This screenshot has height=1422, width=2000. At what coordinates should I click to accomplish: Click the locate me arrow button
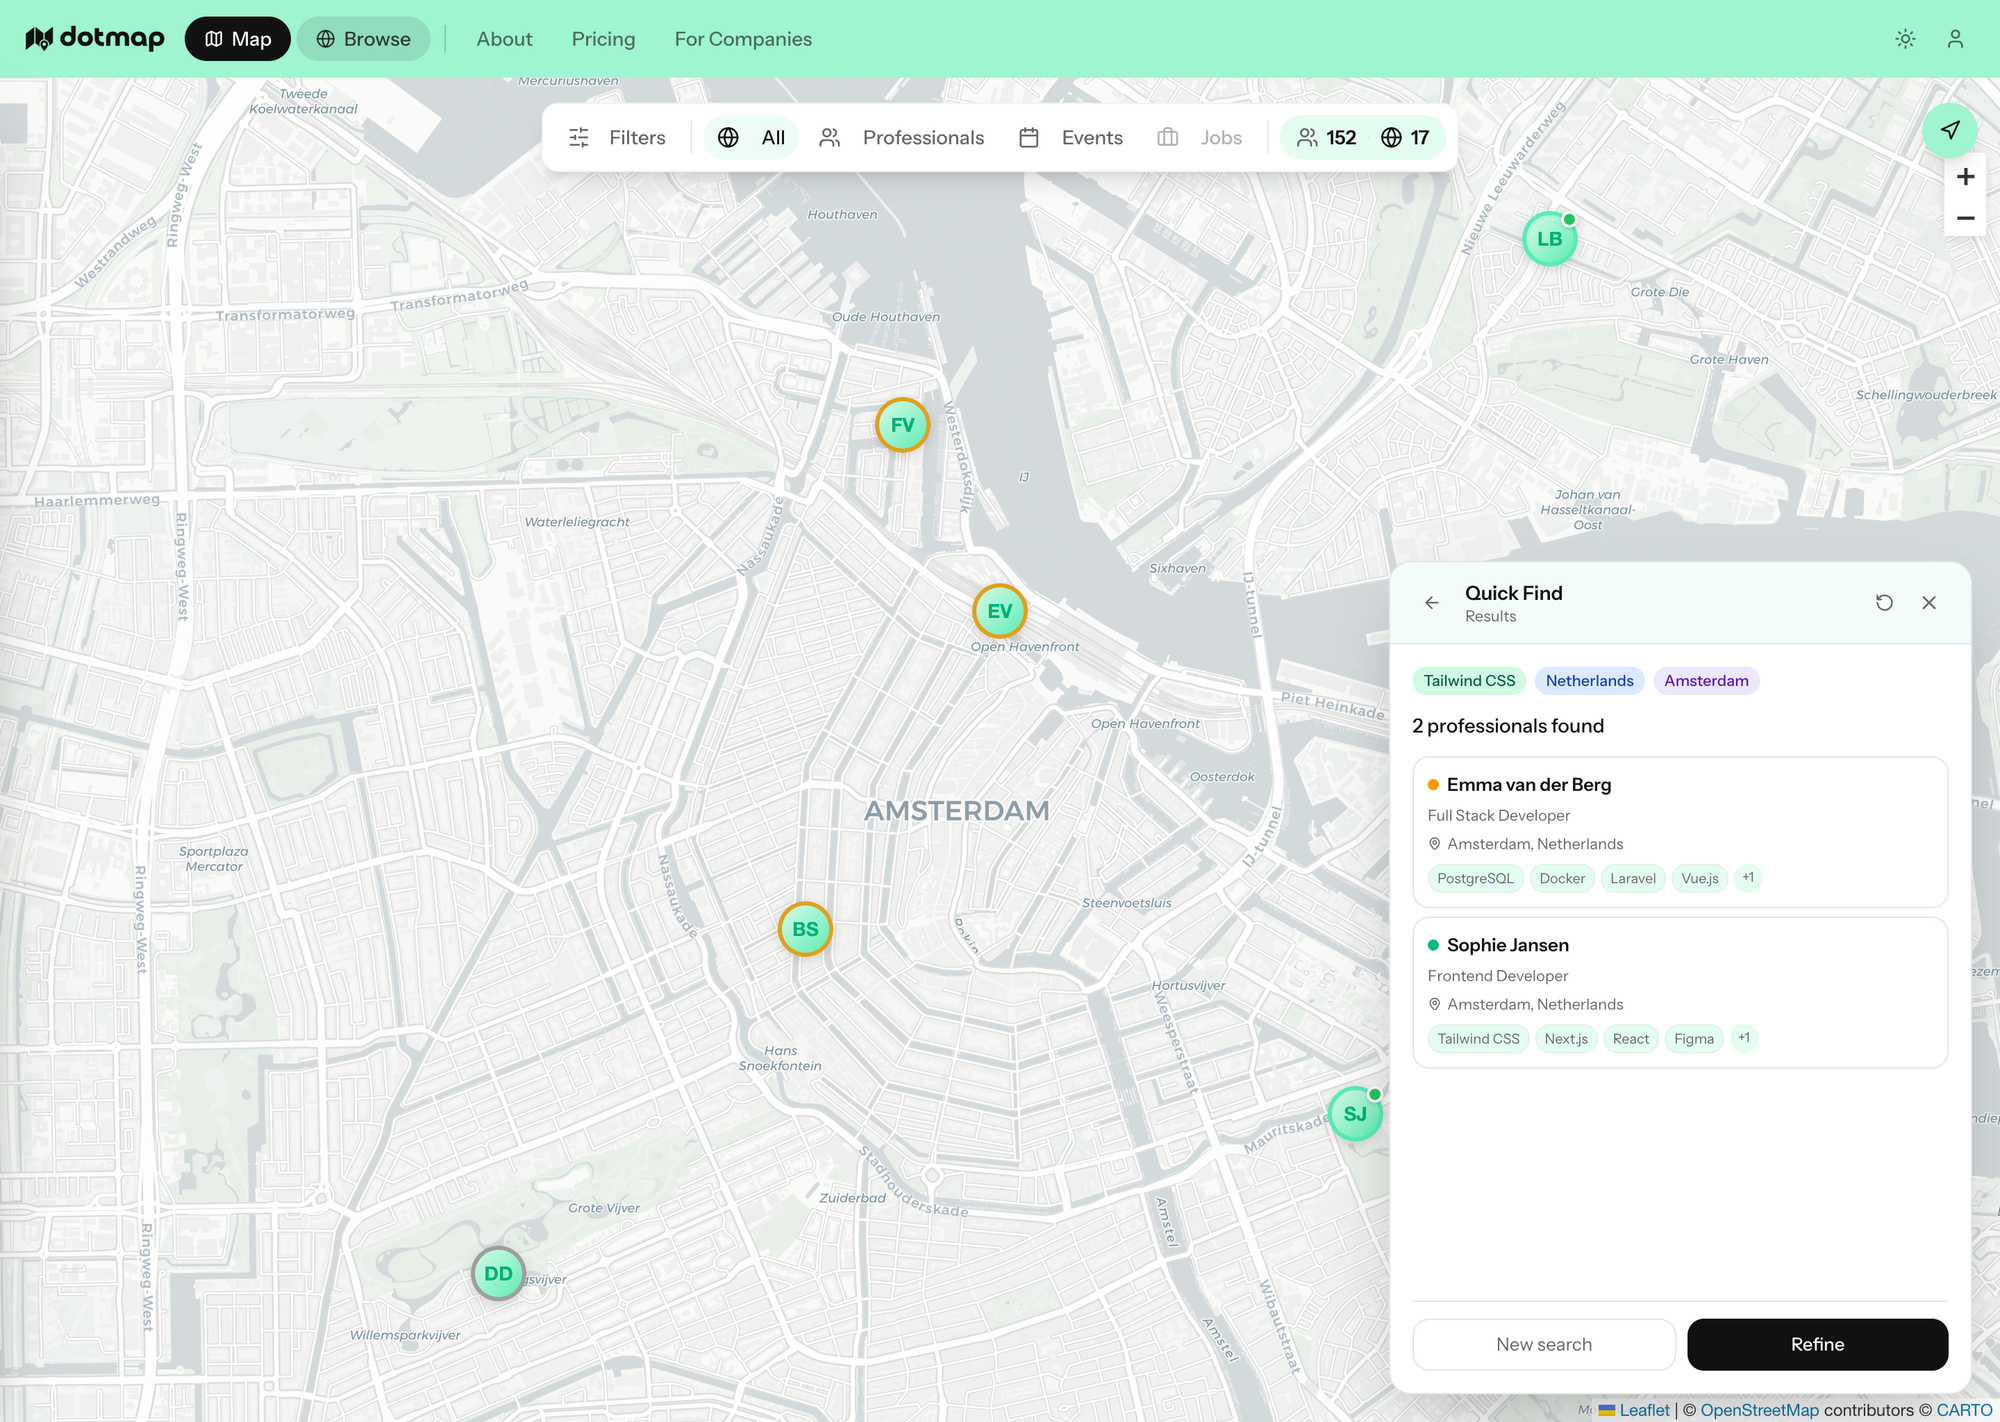coord(1949,130)
